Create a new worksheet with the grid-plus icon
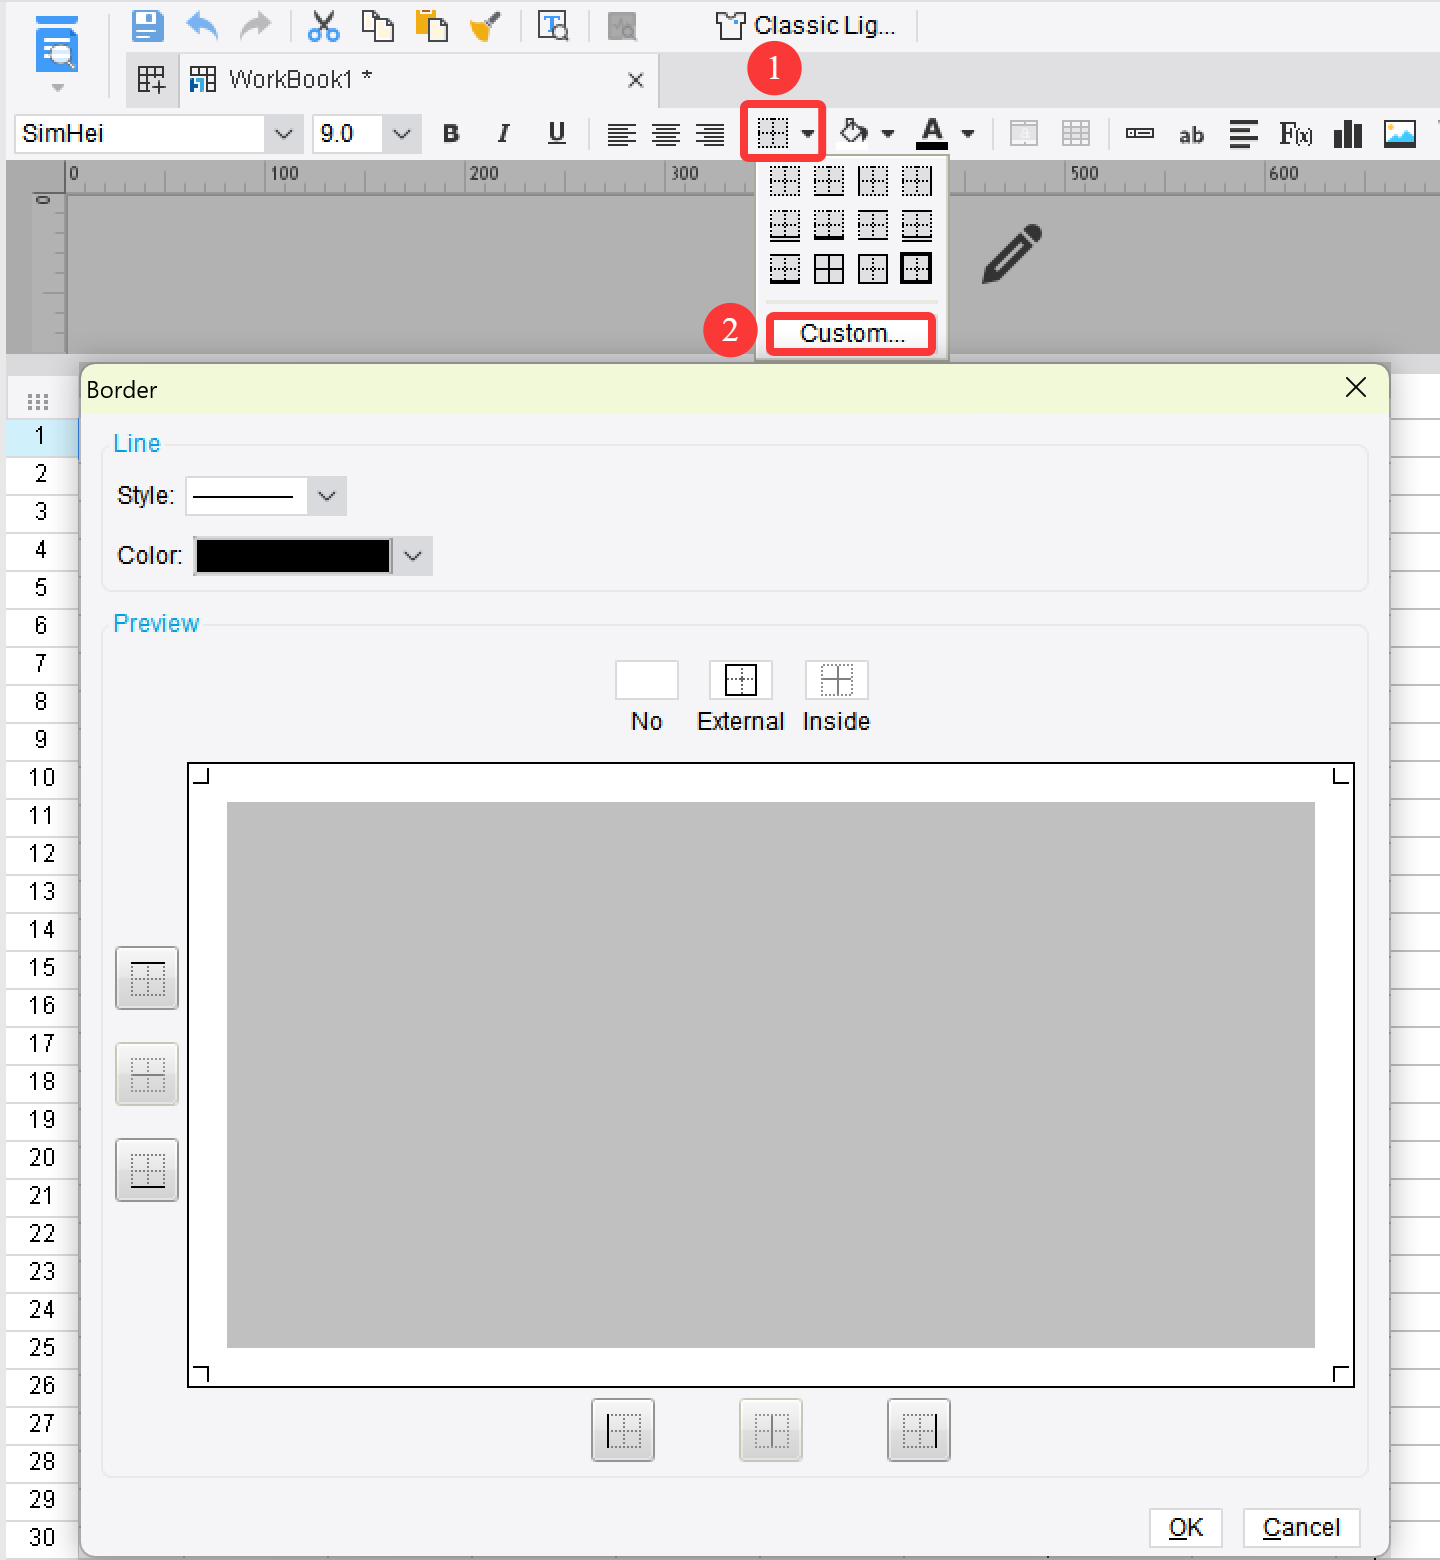The width and height of the screenshot is (1440, 1560). [152, 78]
